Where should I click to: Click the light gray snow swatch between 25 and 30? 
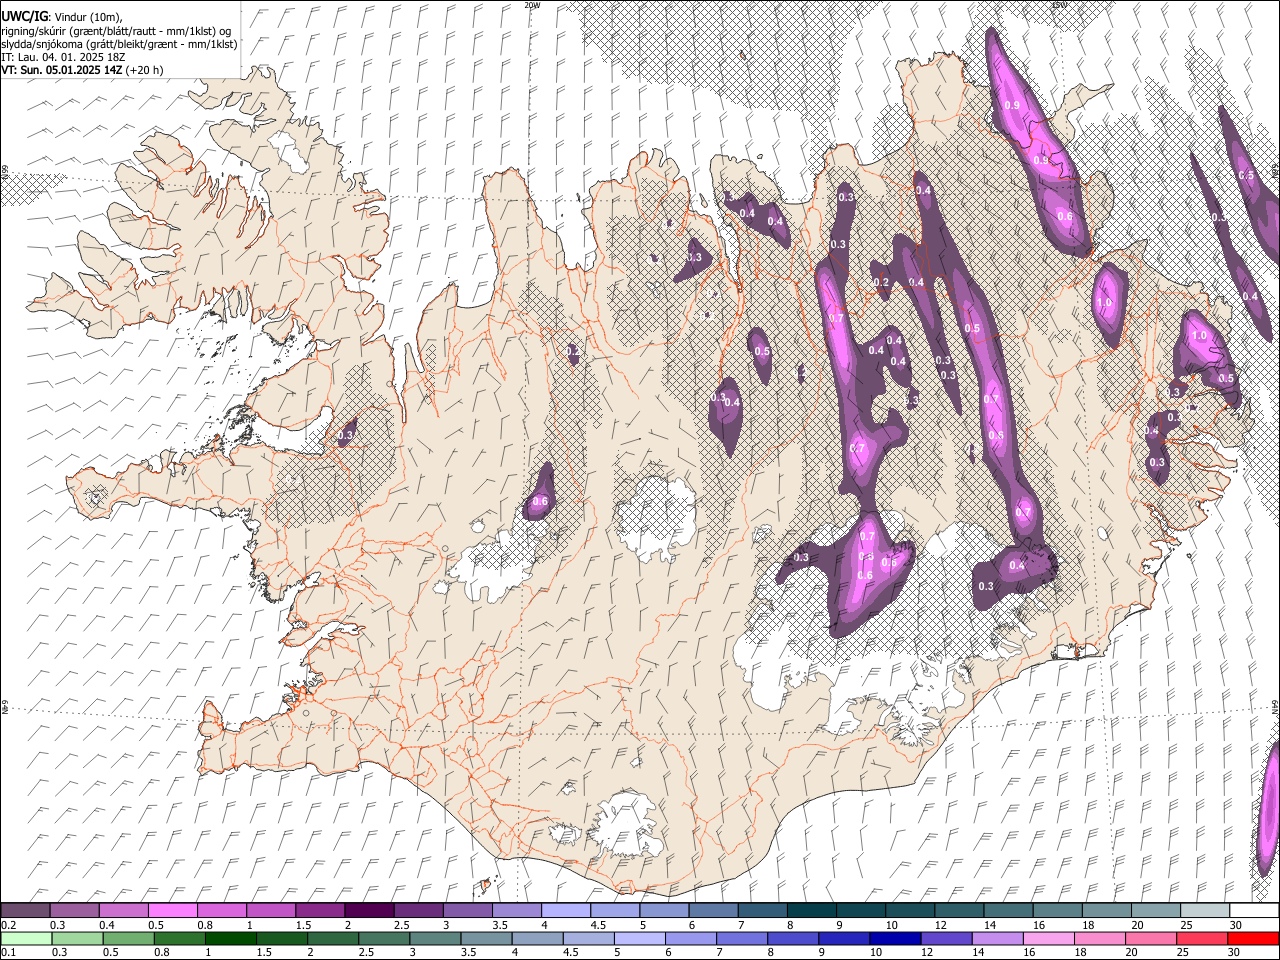tap(1204, 911)
